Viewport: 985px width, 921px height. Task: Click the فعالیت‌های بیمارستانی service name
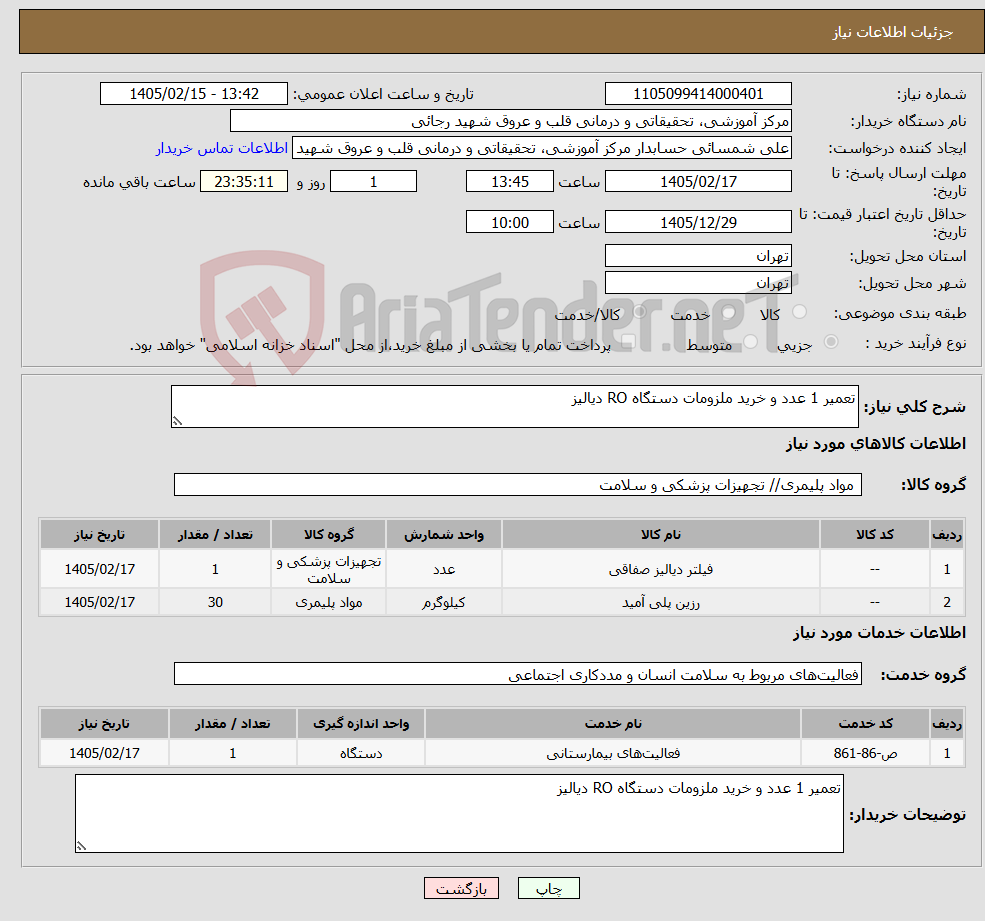point(612,753)
